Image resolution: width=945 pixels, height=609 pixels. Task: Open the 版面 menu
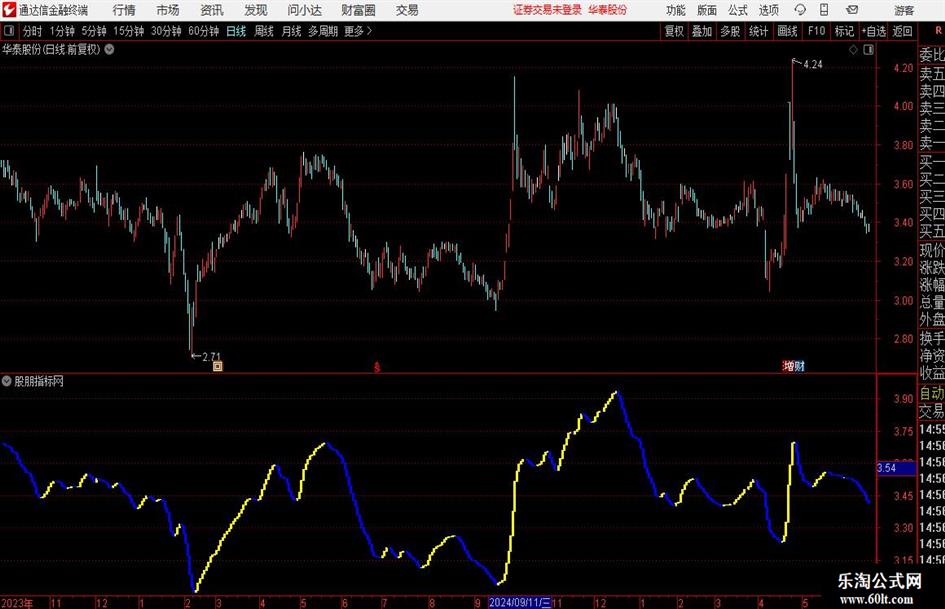(706, 10)
